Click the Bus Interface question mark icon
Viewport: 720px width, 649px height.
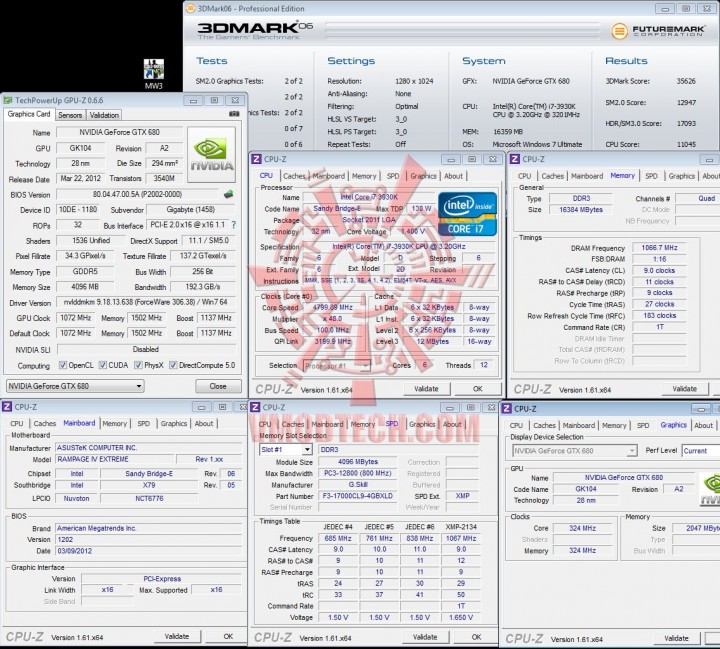point(234,225)
